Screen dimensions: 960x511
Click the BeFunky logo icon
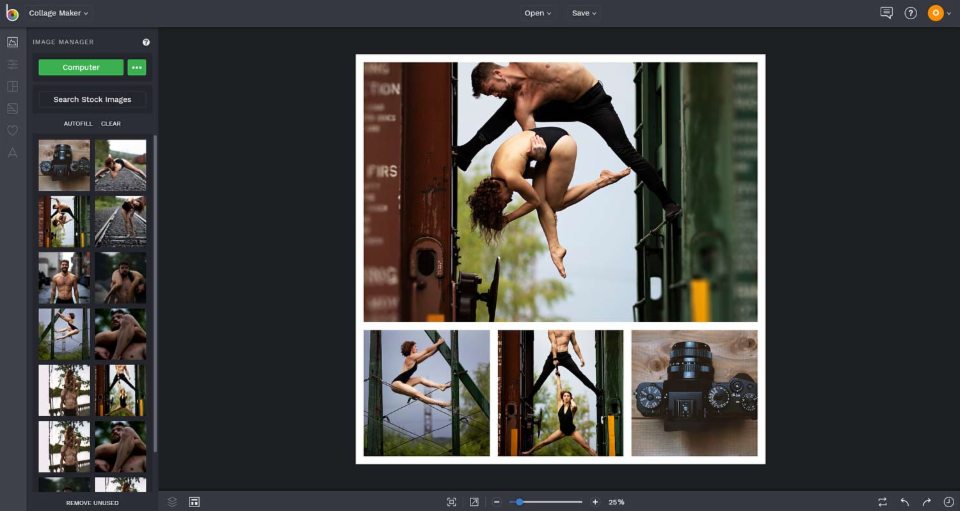click(12, 13)
